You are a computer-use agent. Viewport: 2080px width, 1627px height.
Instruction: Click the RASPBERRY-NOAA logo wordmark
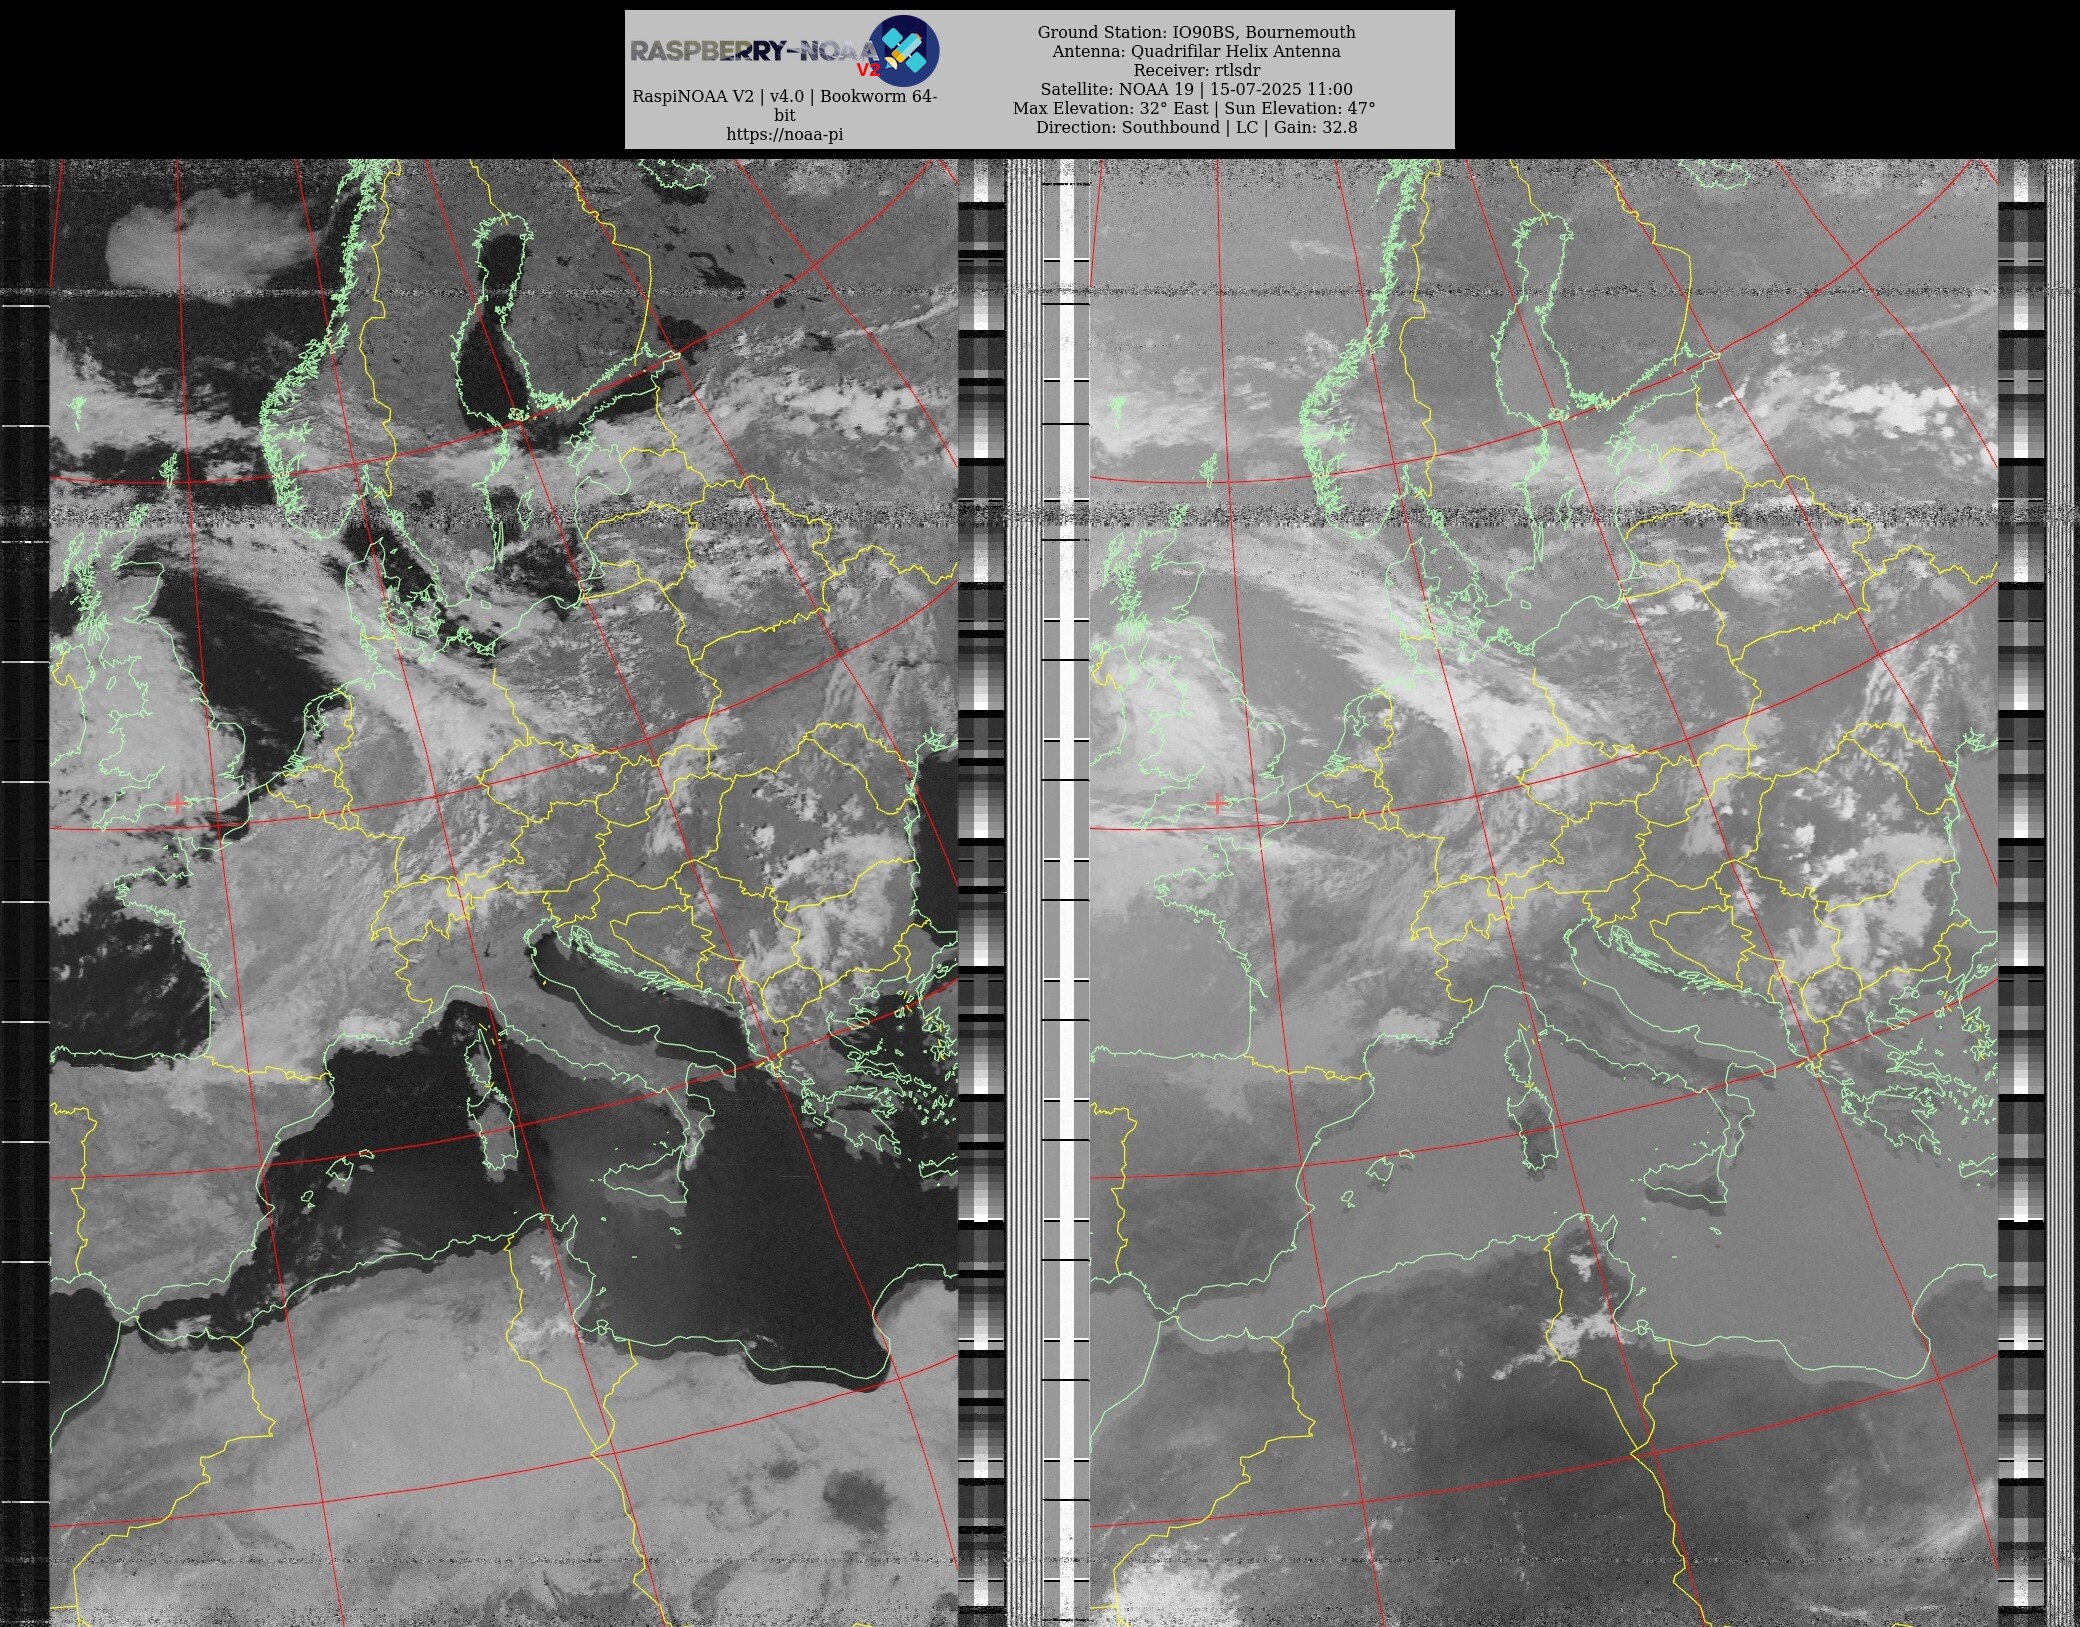pos(753,51)
